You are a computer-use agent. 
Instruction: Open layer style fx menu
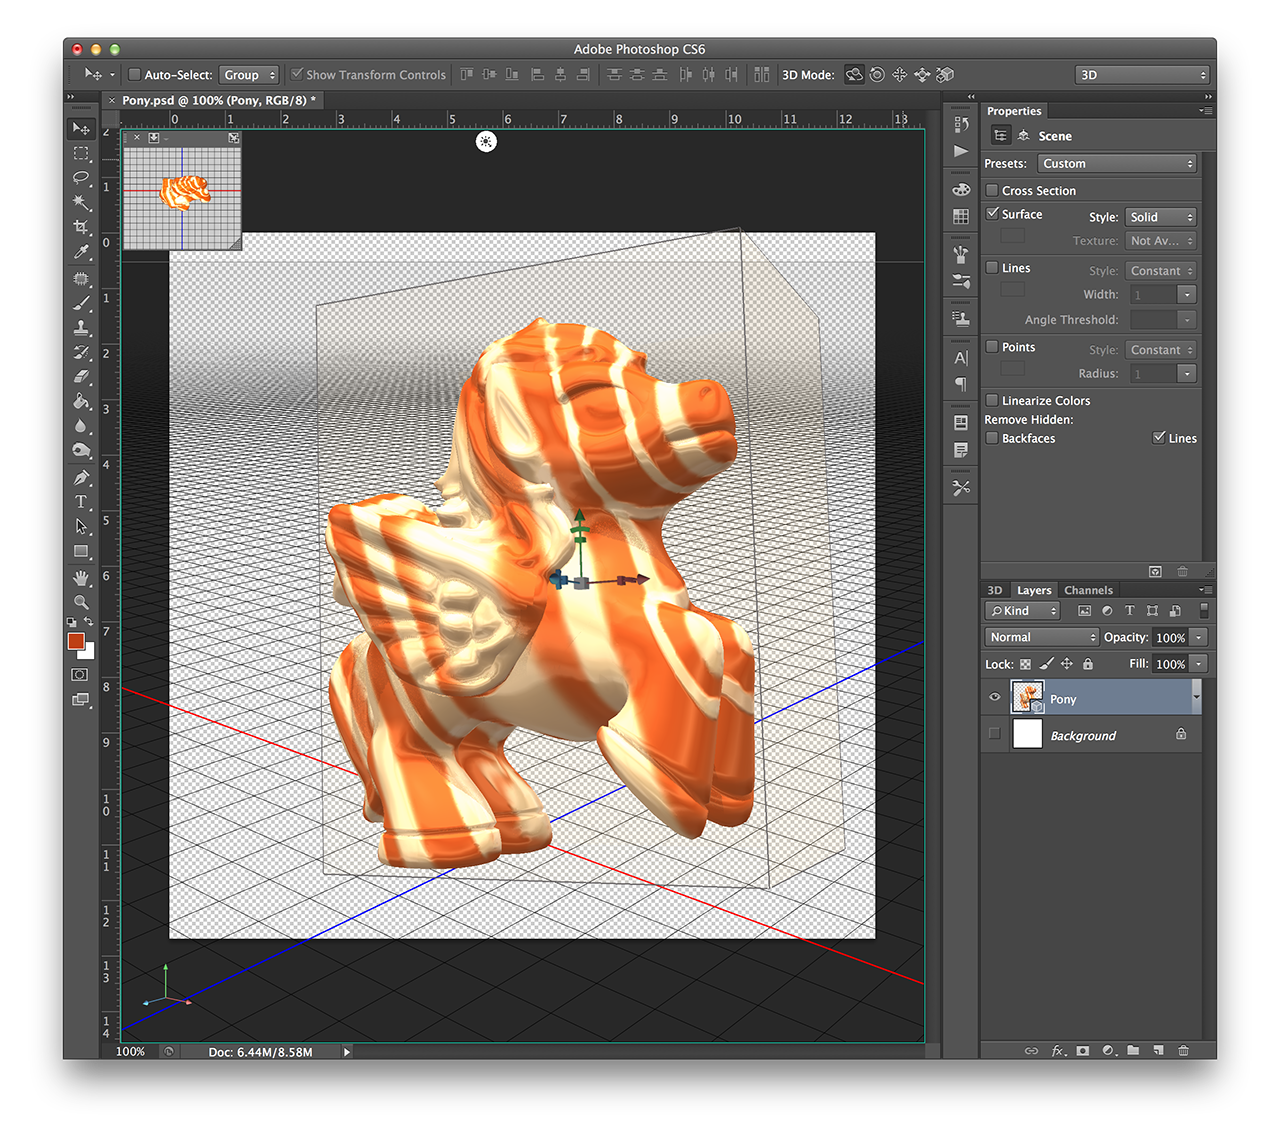point(1058,1051)
